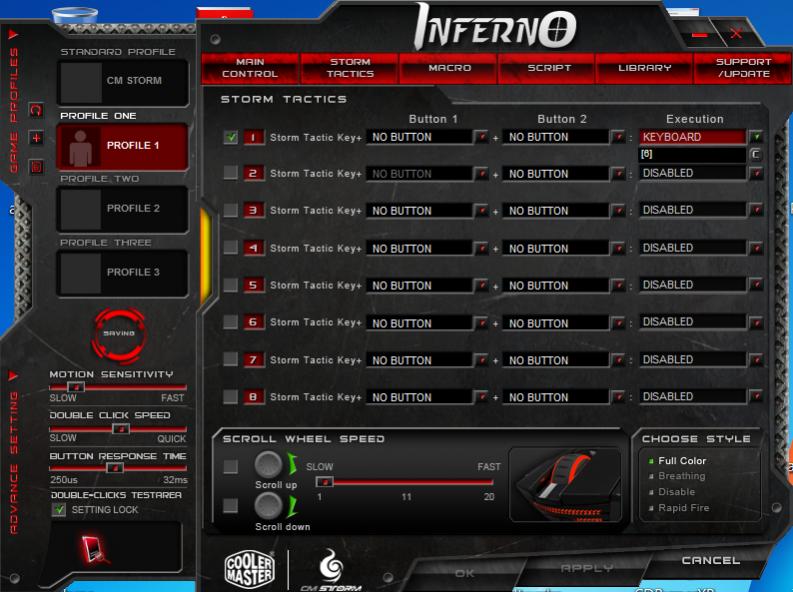The image size is (793, 592).
Task: Click the Cooler Master logo
Action: pyautogui.click(x=249, y=568)
